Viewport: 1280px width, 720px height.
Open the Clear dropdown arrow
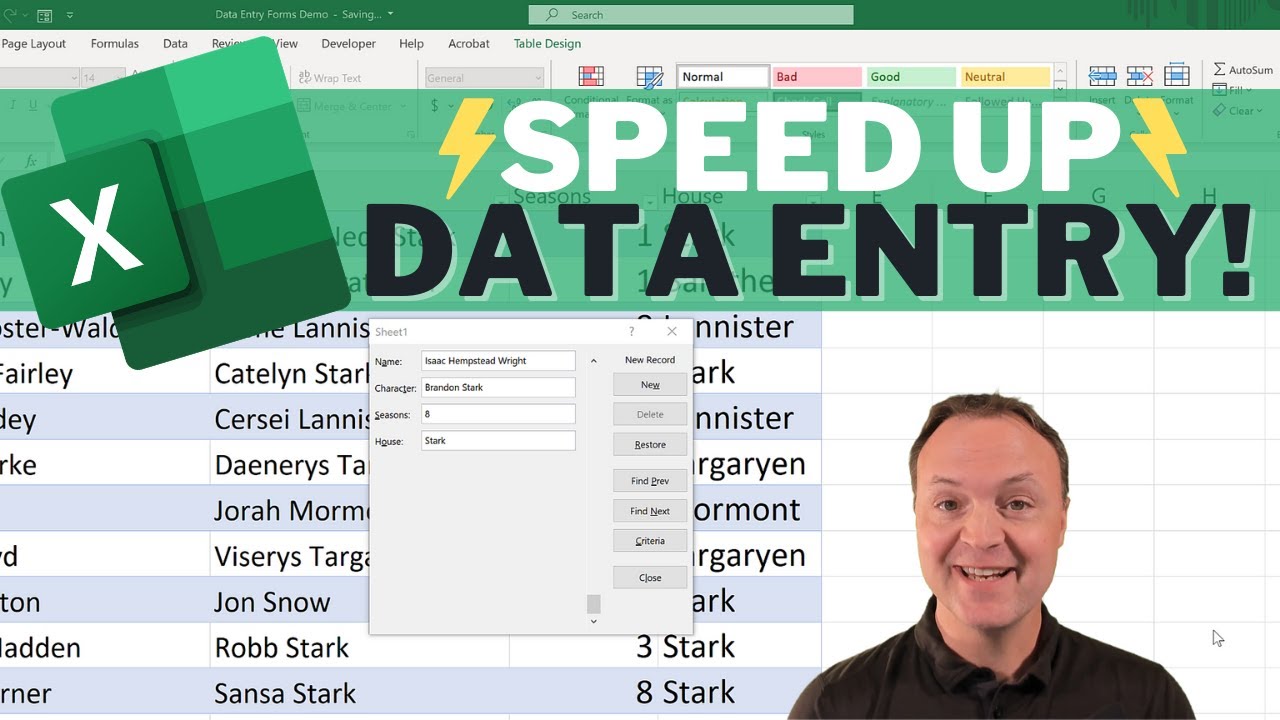[x=1258, y=111]
